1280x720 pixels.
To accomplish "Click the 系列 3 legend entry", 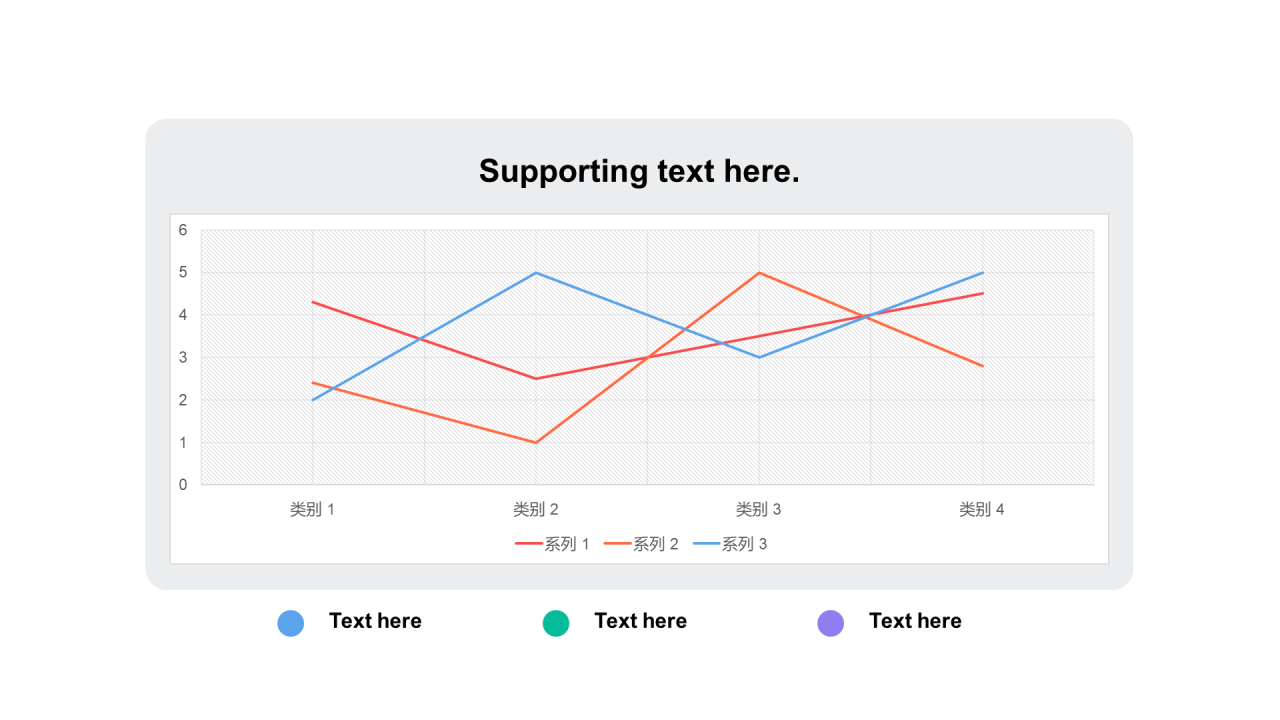I will [x=730, y=544].
